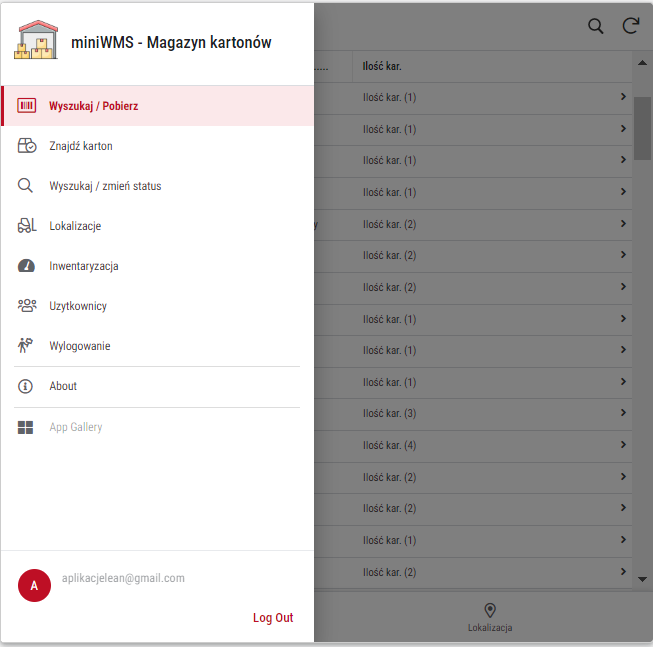Click the magnifier icon beside Wyszukaj / zmień status
The width and height of the screenshot is (653, 647).
(x=27, y=186)
